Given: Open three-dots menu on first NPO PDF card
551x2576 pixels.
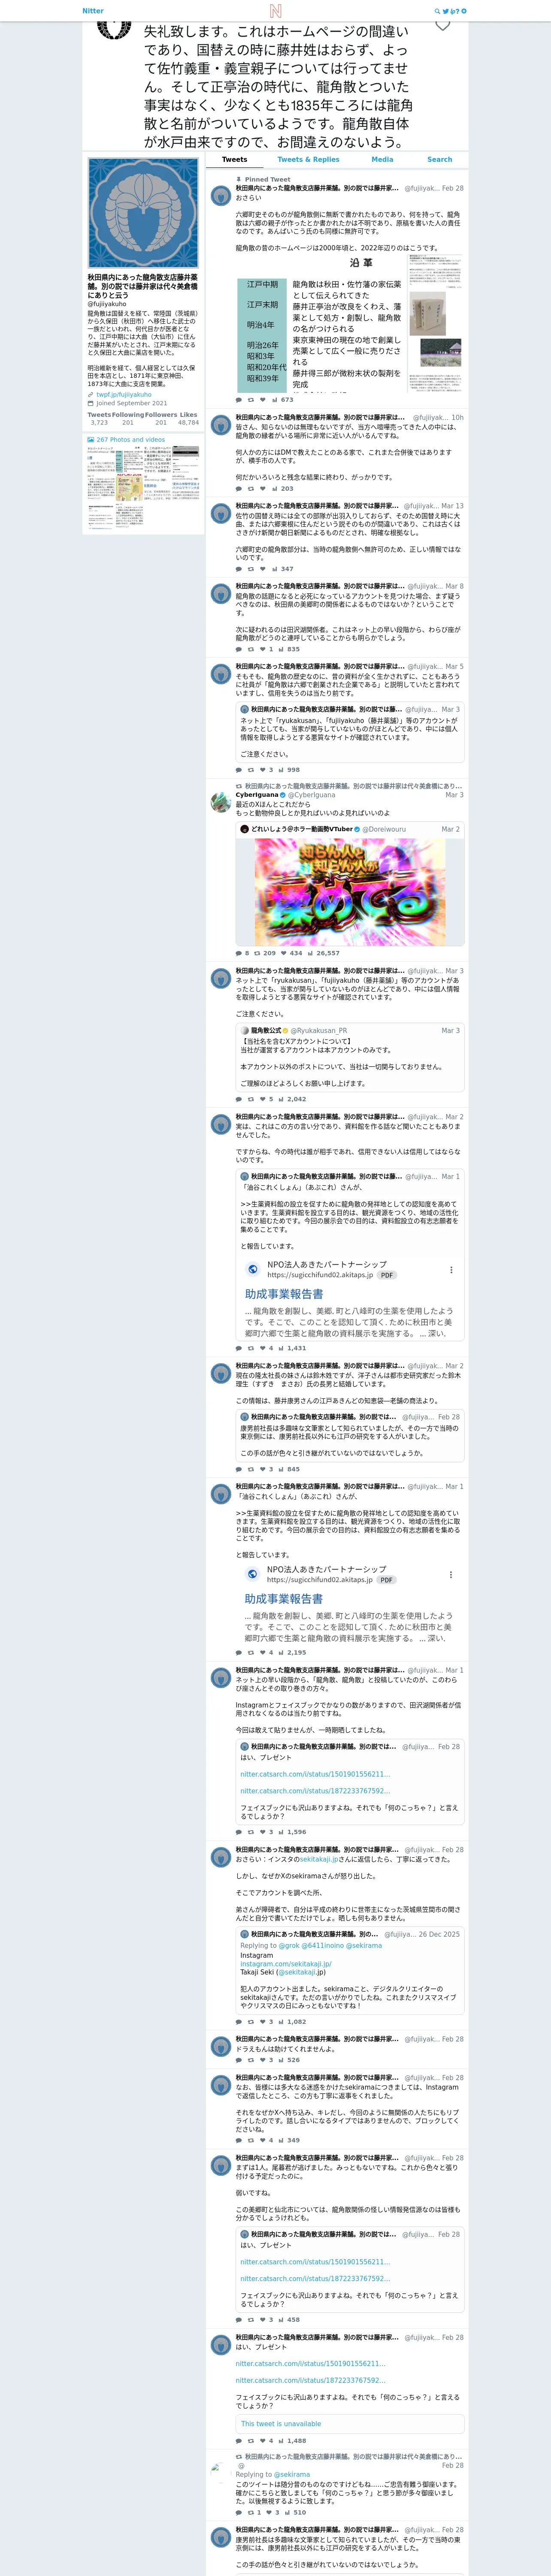Looking at the screenshot, I should [451, 1270].
